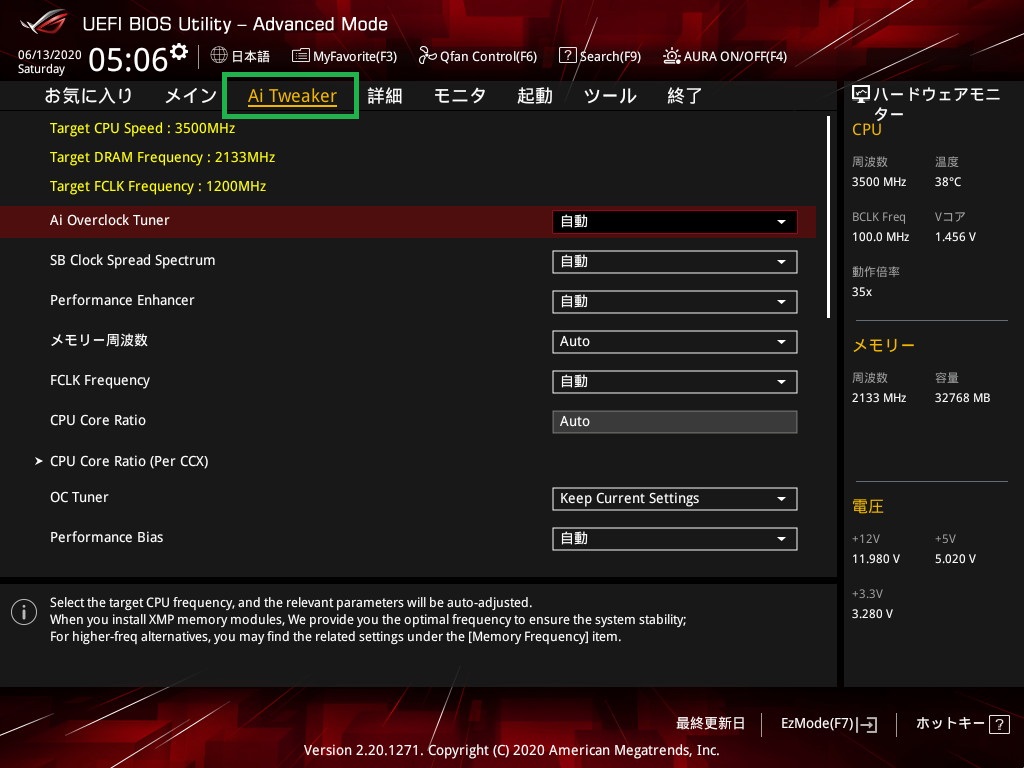Click Target FCLK Frequency : 1200MHz text
Screen dimensions: 1024x768
[x=158, y=187]
